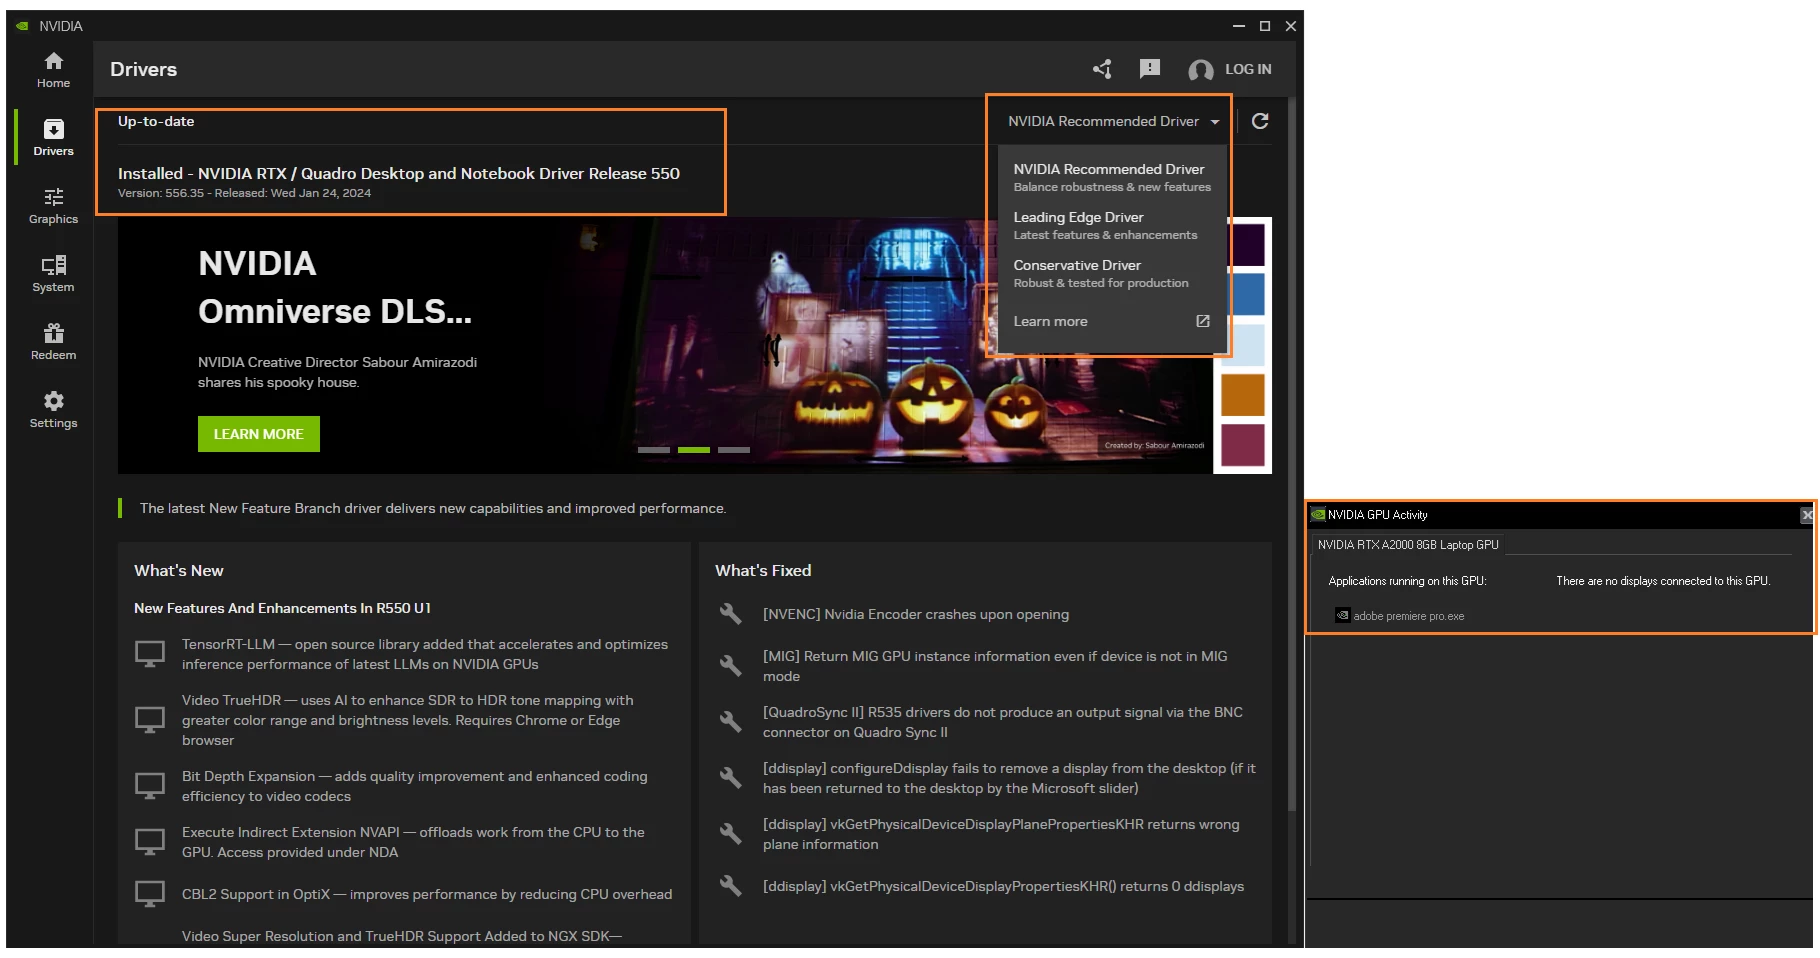Screen dimensions: 1820x958
Task: Click wrench icon beside configureDdisplay fix
Action: coord(731,777)
